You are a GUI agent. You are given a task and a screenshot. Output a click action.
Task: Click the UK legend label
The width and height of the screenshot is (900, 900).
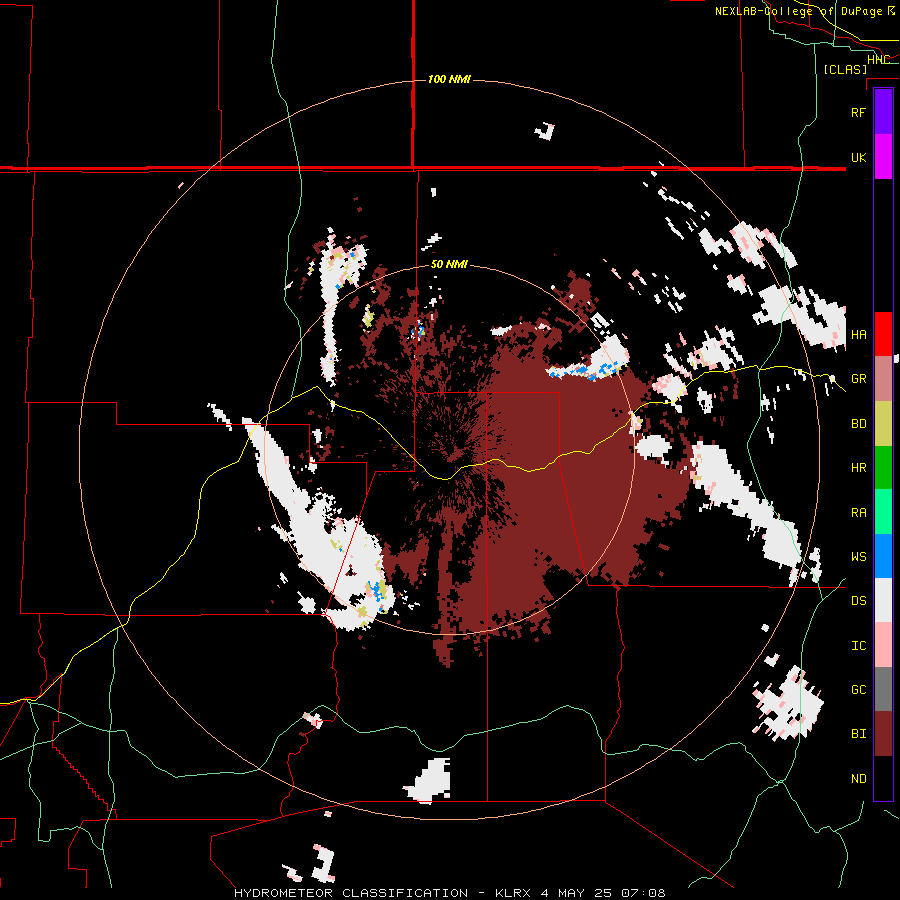[858, 157]
